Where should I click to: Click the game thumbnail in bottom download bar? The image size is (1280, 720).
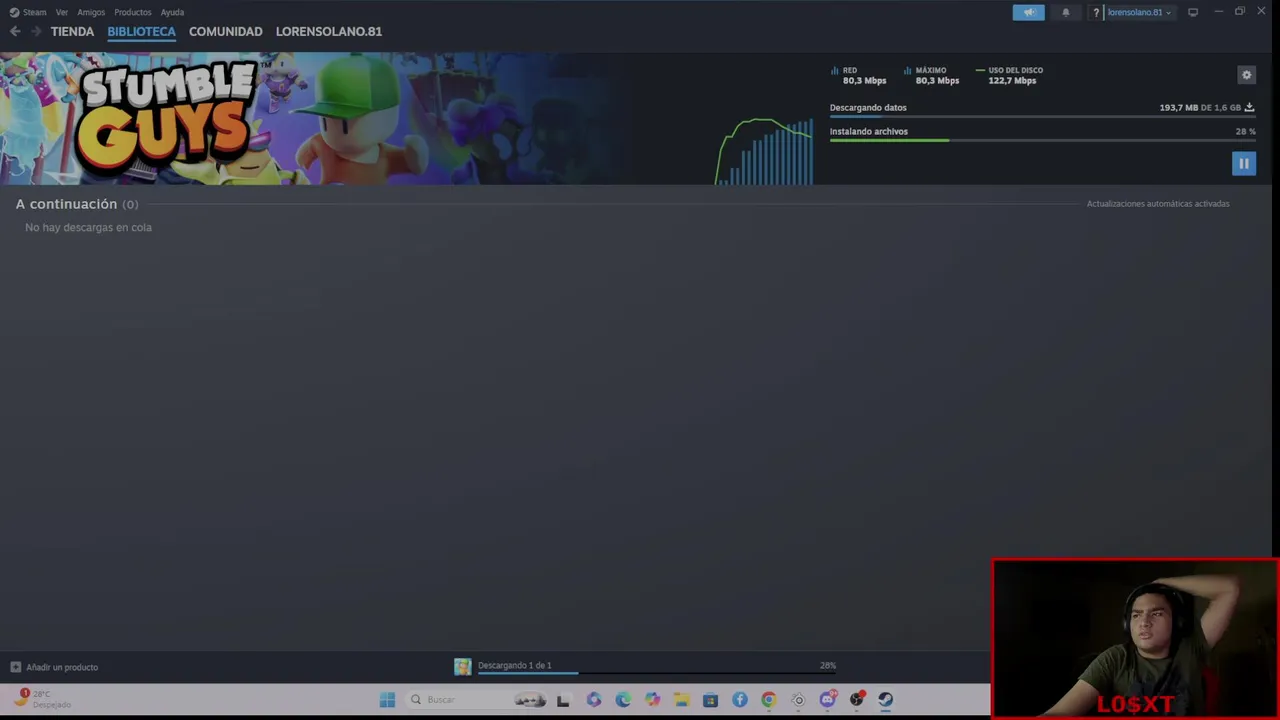point(462,667)
